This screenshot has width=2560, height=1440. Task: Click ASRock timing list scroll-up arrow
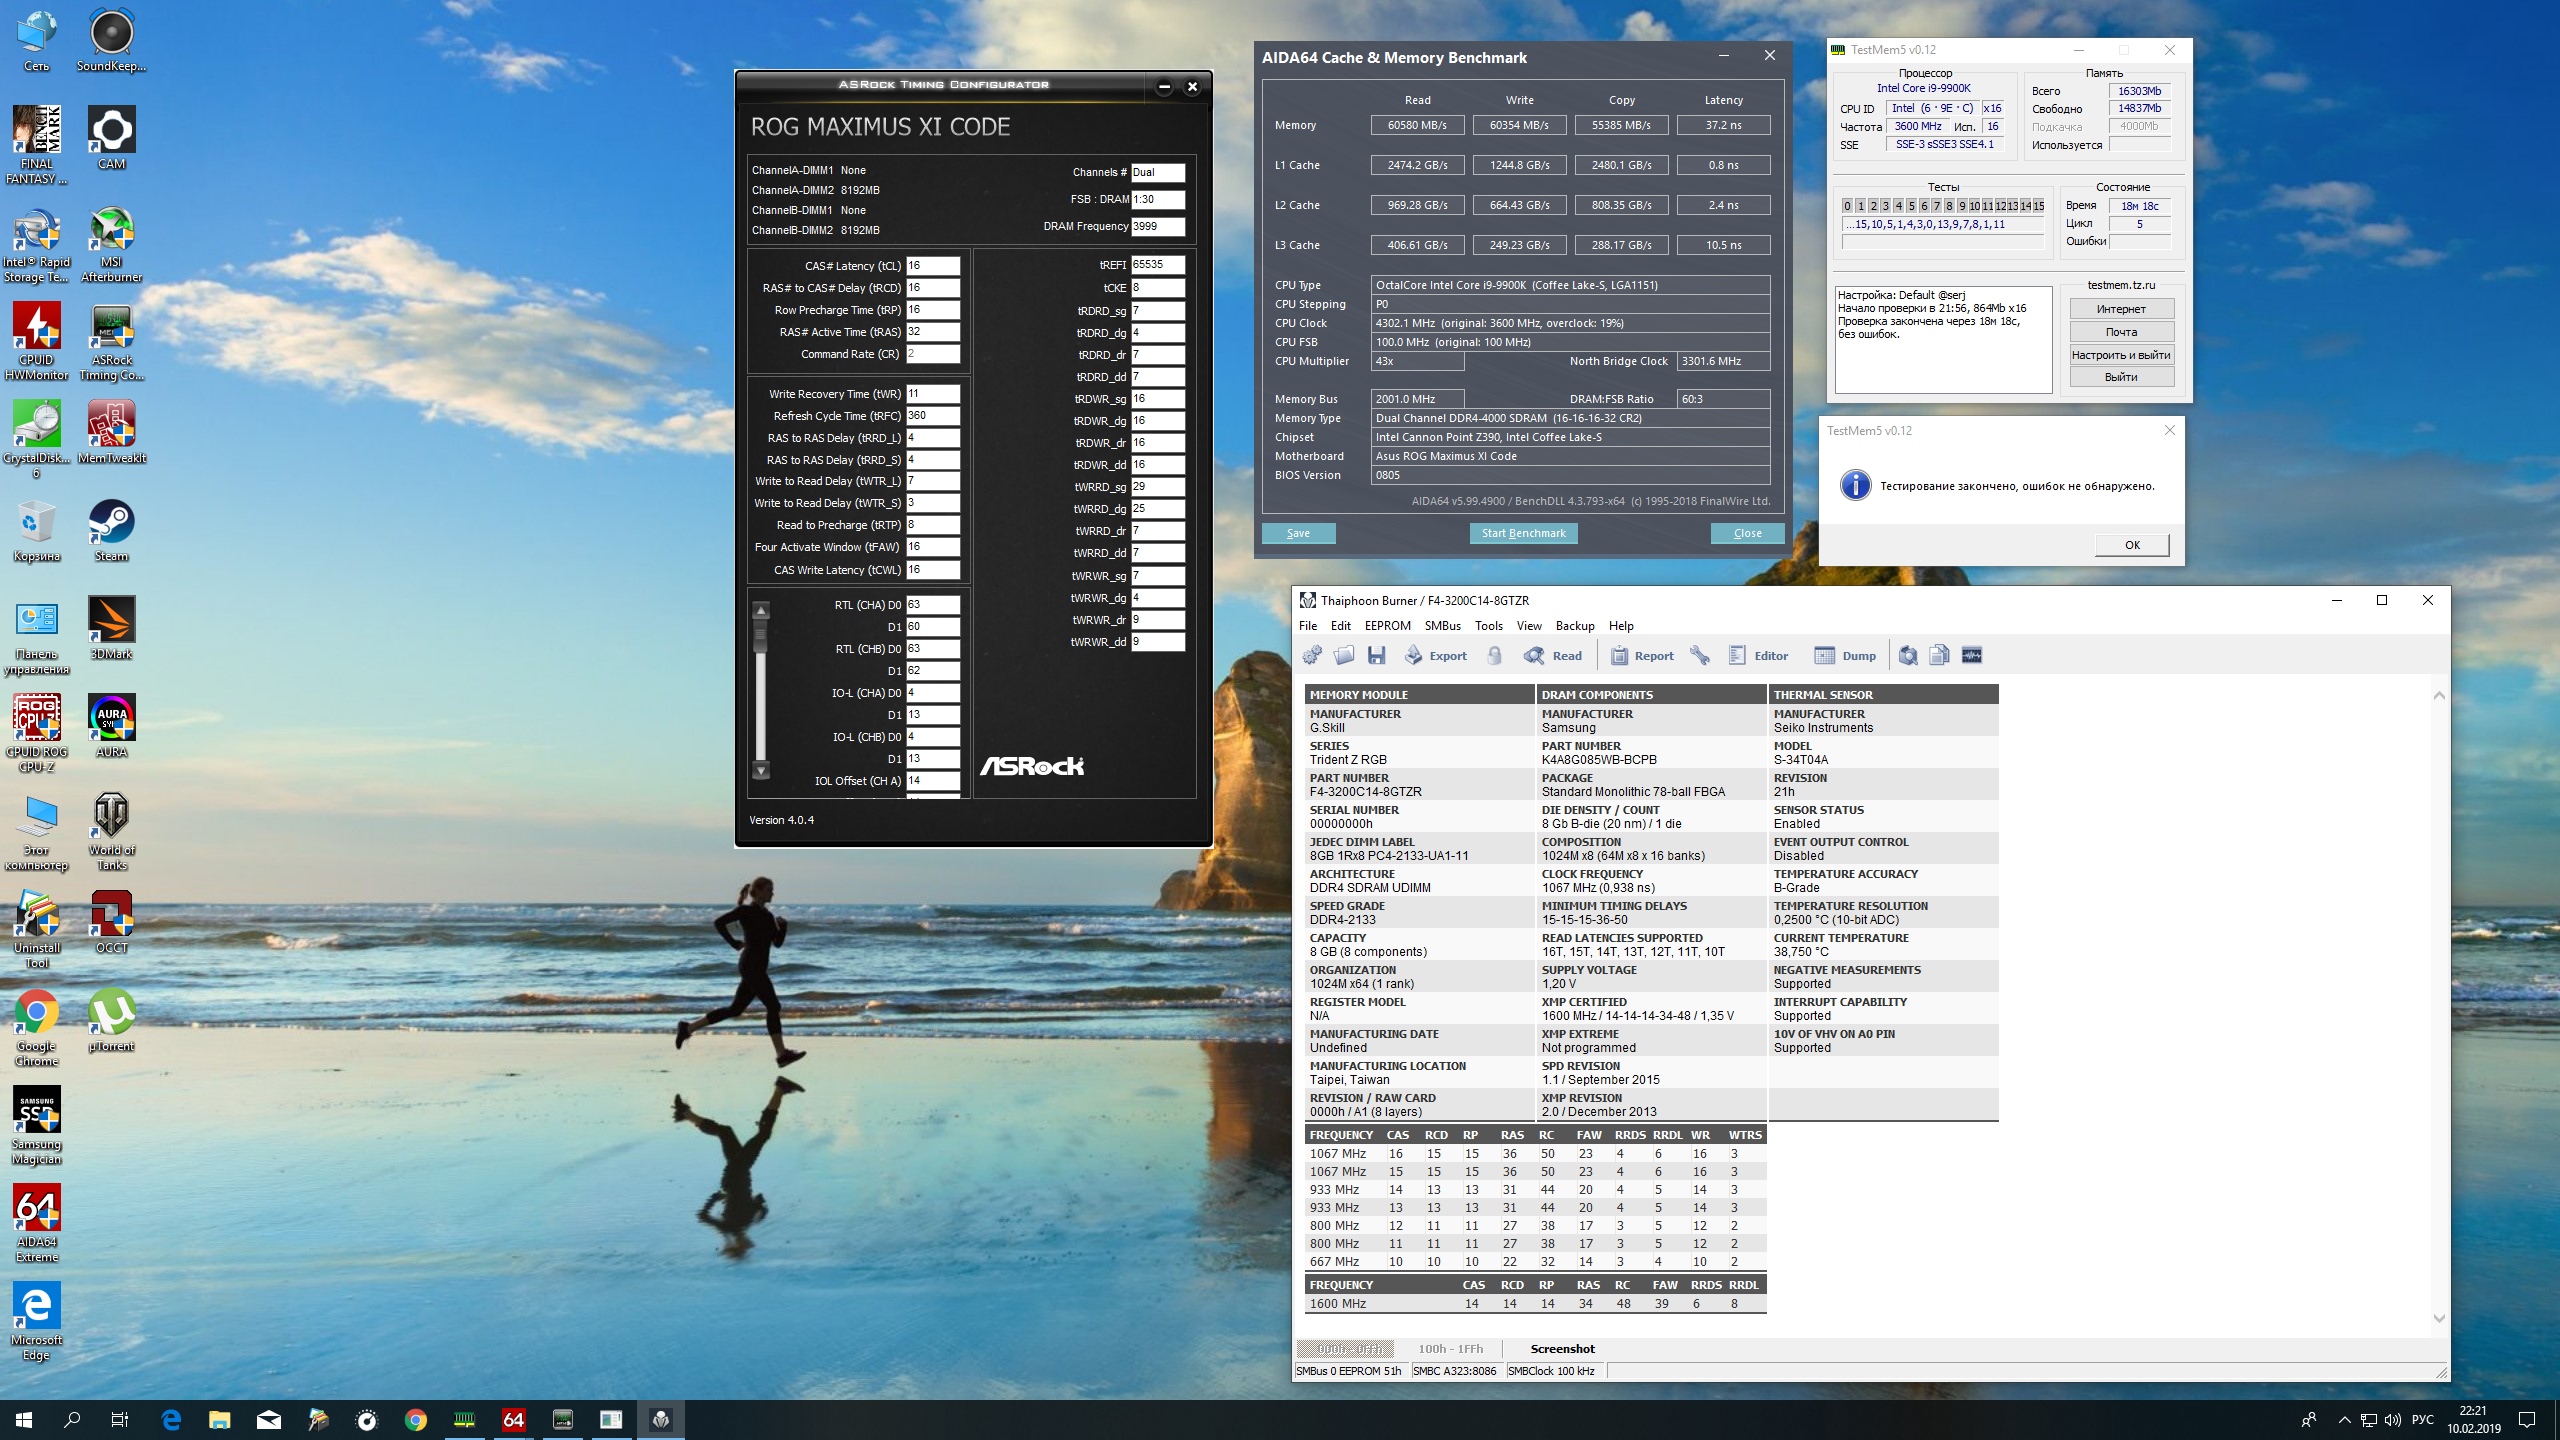(761, 611)
